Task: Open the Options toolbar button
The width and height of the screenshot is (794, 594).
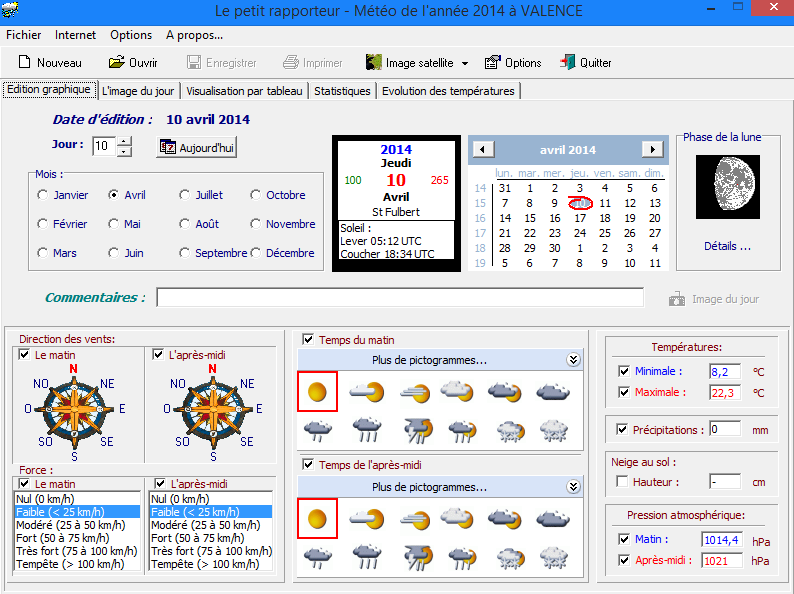Action: (x=513, y=63)
